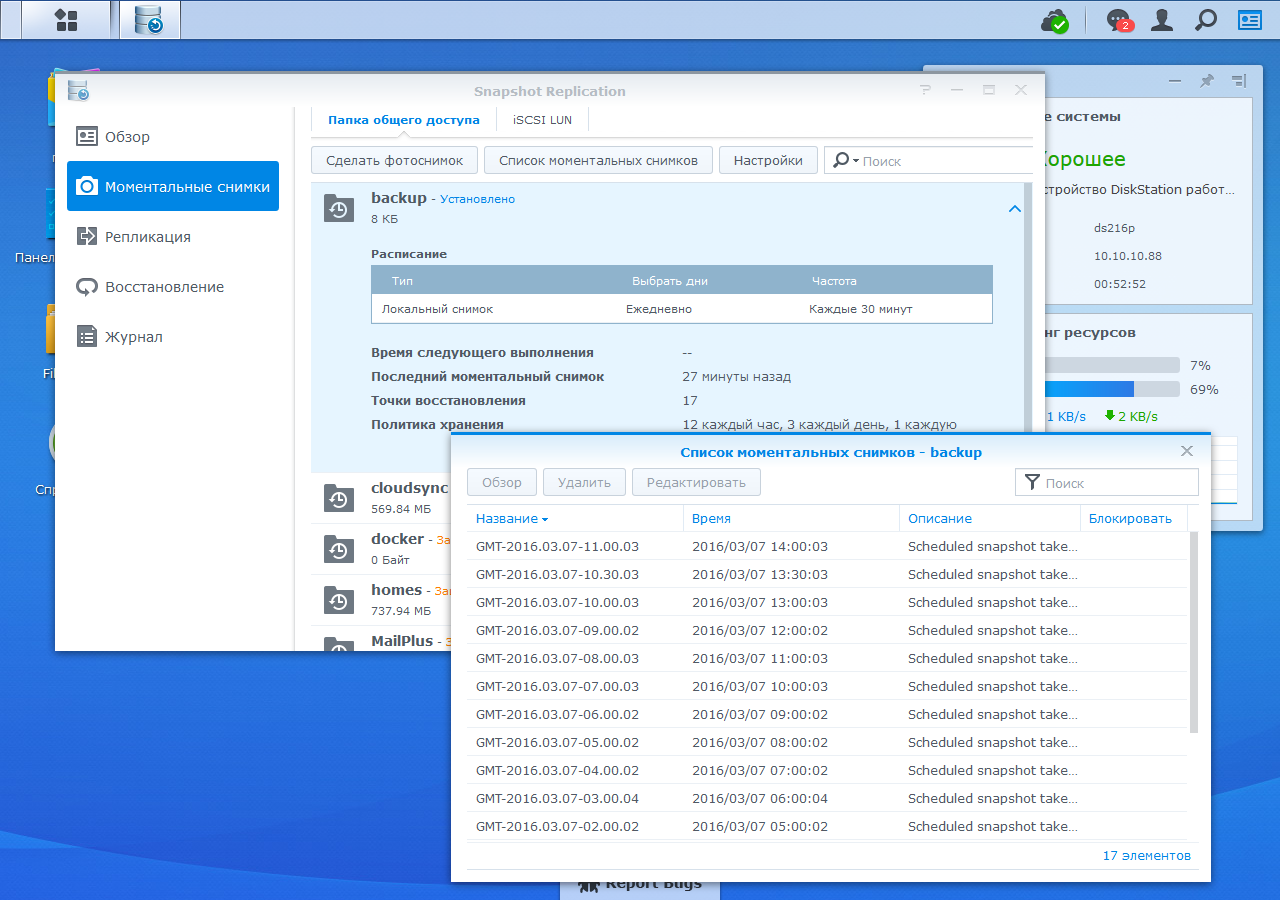Select snapshot GMT-2016.03.07-06.00.02
Image resolution: width=1280 pixels, height=900 pixels.
827,715
